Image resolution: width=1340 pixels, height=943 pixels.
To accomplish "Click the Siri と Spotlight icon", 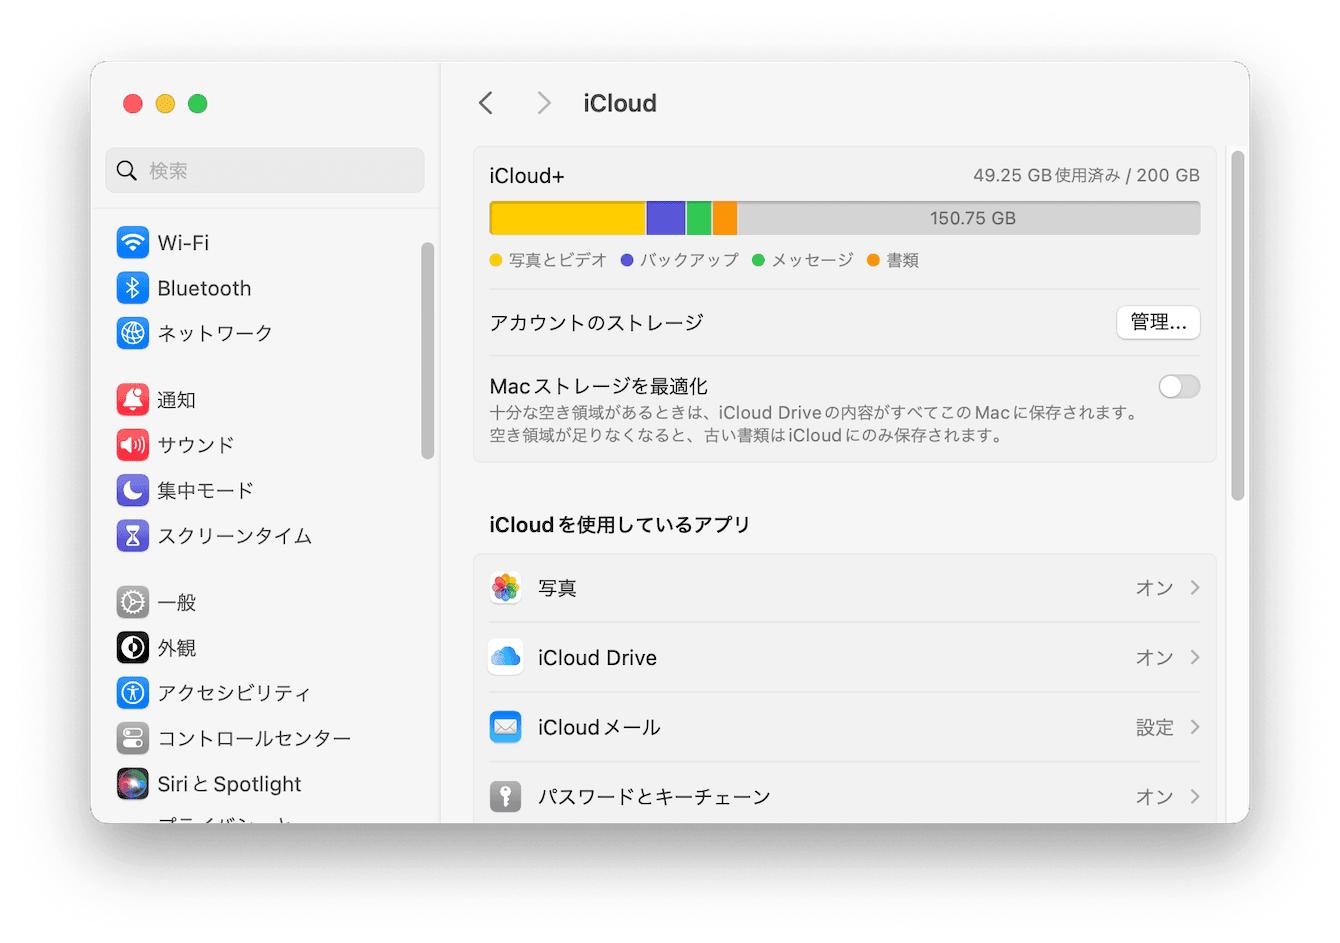I will 133,784.
